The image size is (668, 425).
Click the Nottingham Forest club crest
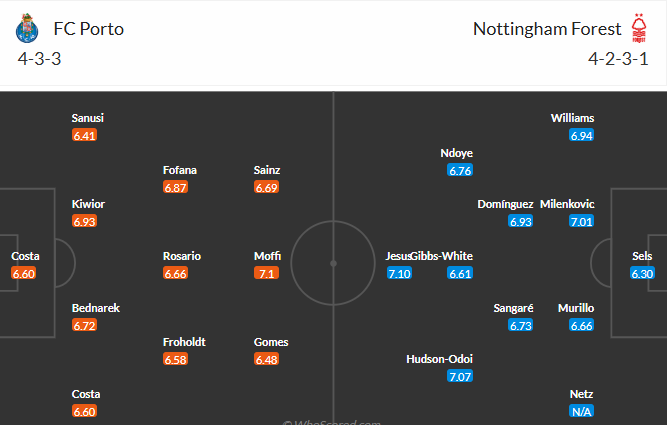[x=638, y=28]
